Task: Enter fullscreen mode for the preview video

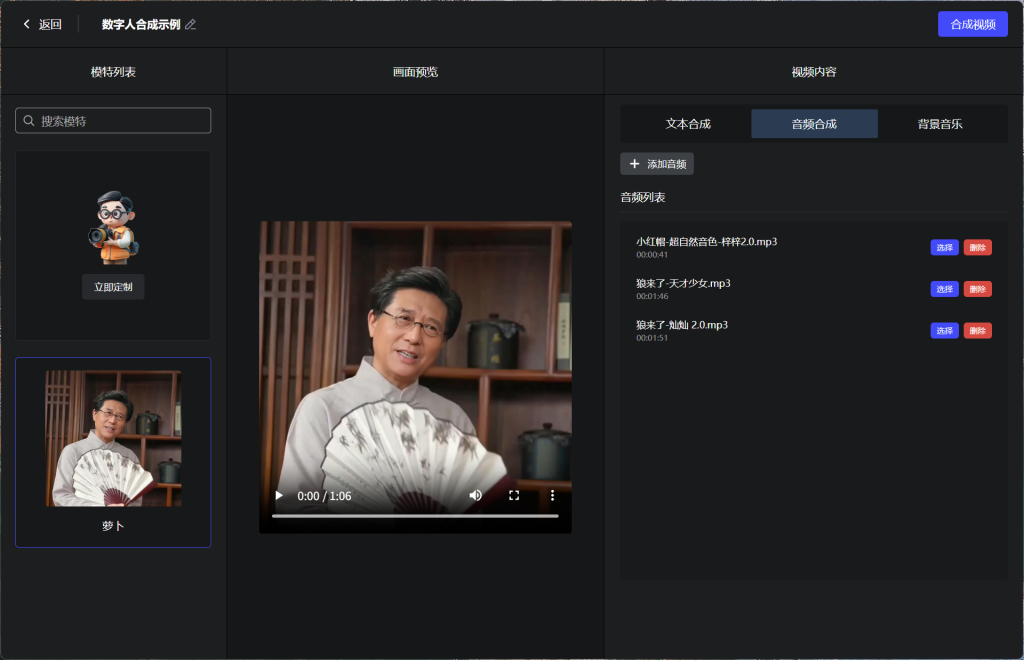Action: [514, 495]
